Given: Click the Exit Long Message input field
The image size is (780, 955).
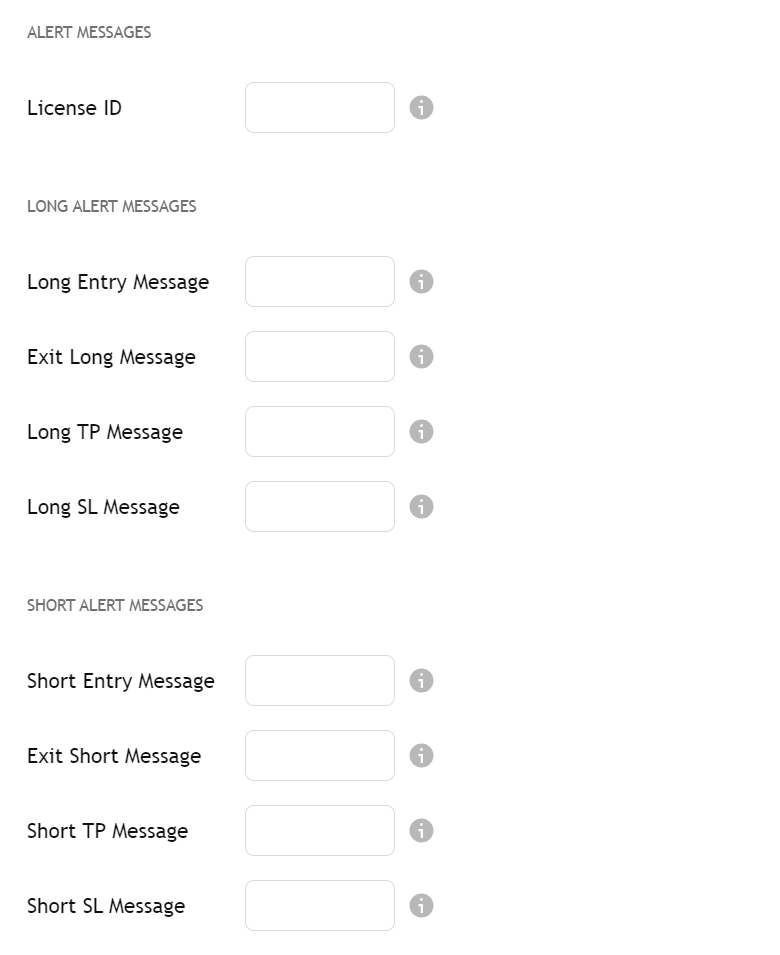Looking at the screenshot, I should (319, 356).
